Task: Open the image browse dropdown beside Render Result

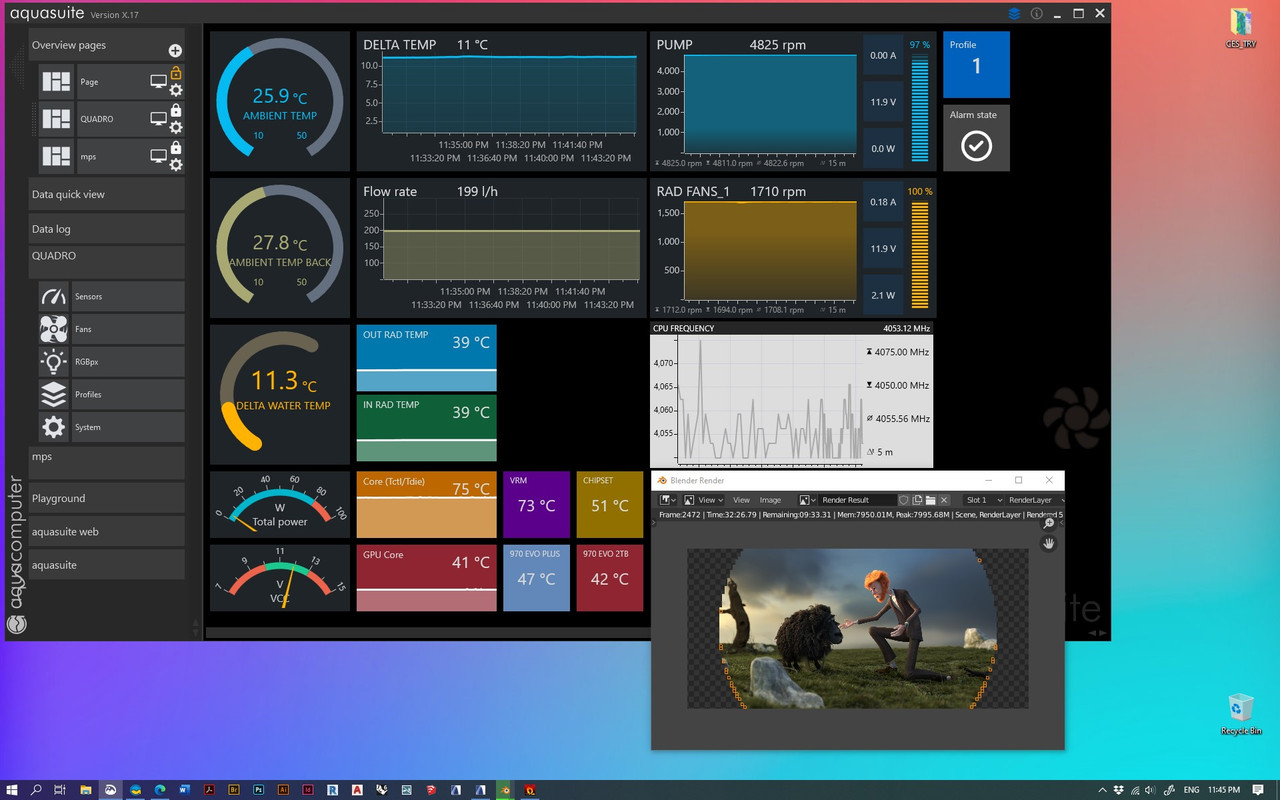Action: coord(807,500)
